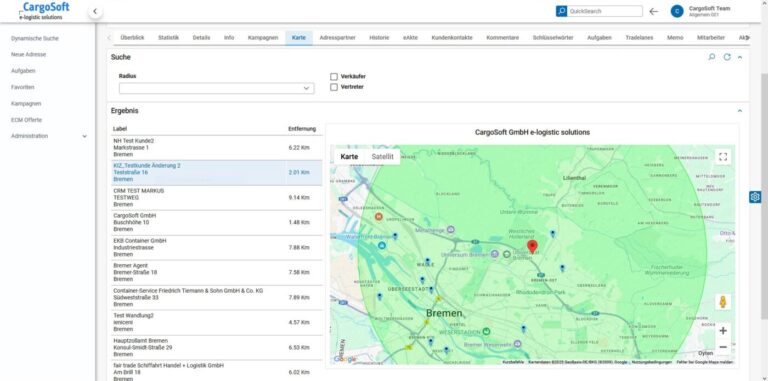The width and height of the screenshot is (768, 381).
Task: Sort by the Label column header
Action: [x=120, y=129]
